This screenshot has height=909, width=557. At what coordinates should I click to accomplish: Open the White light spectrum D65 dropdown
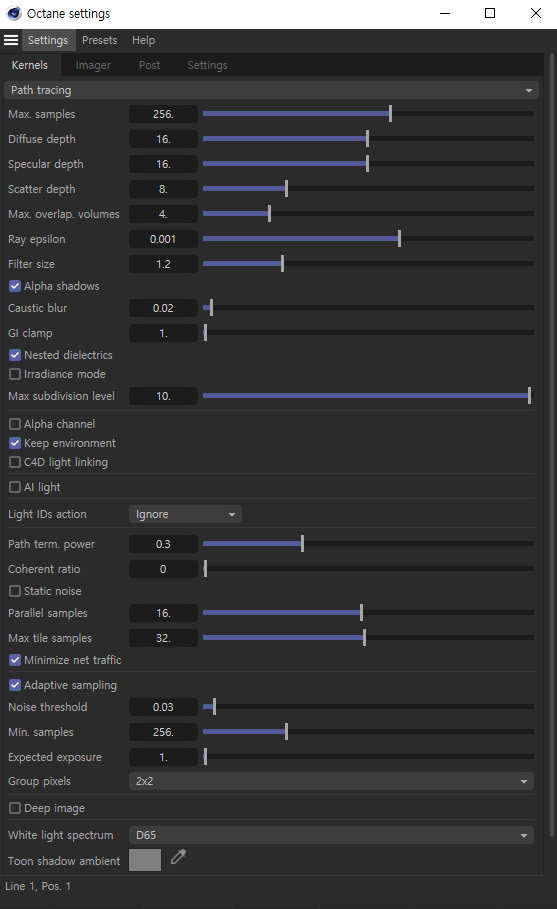tap(331, 835)
